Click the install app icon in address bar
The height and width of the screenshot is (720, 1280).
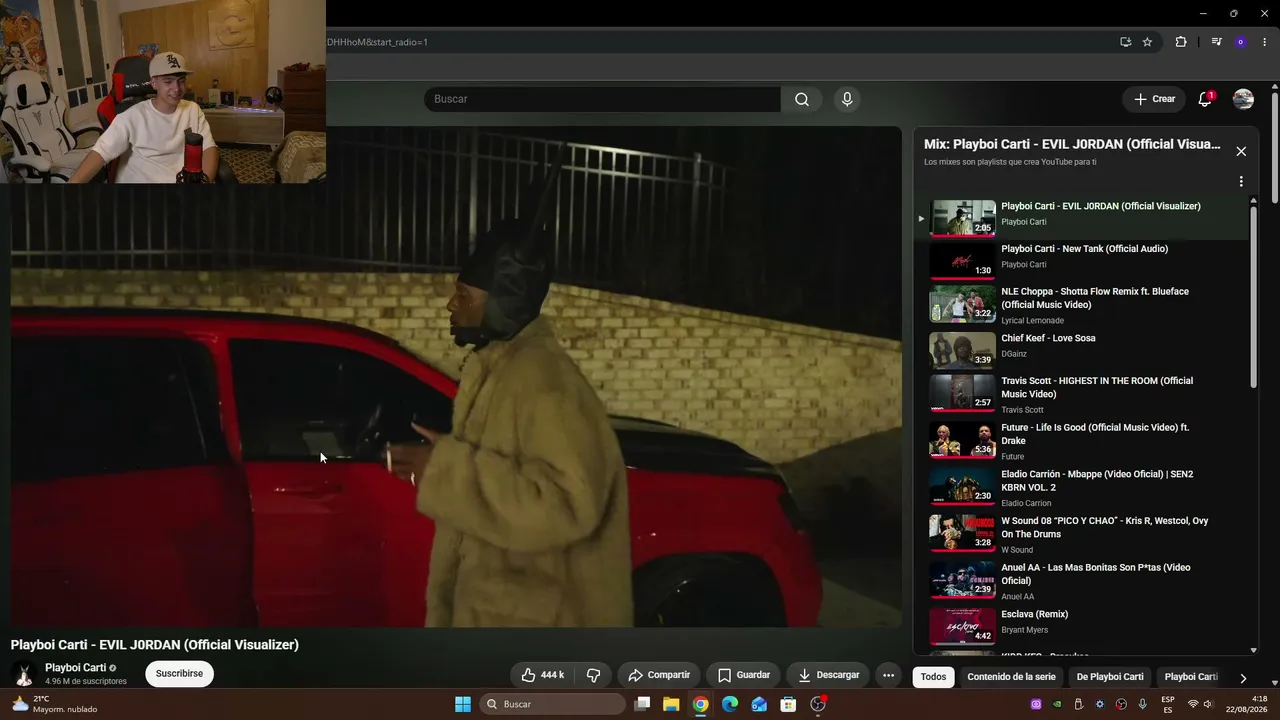click(x=1125, y=42)
